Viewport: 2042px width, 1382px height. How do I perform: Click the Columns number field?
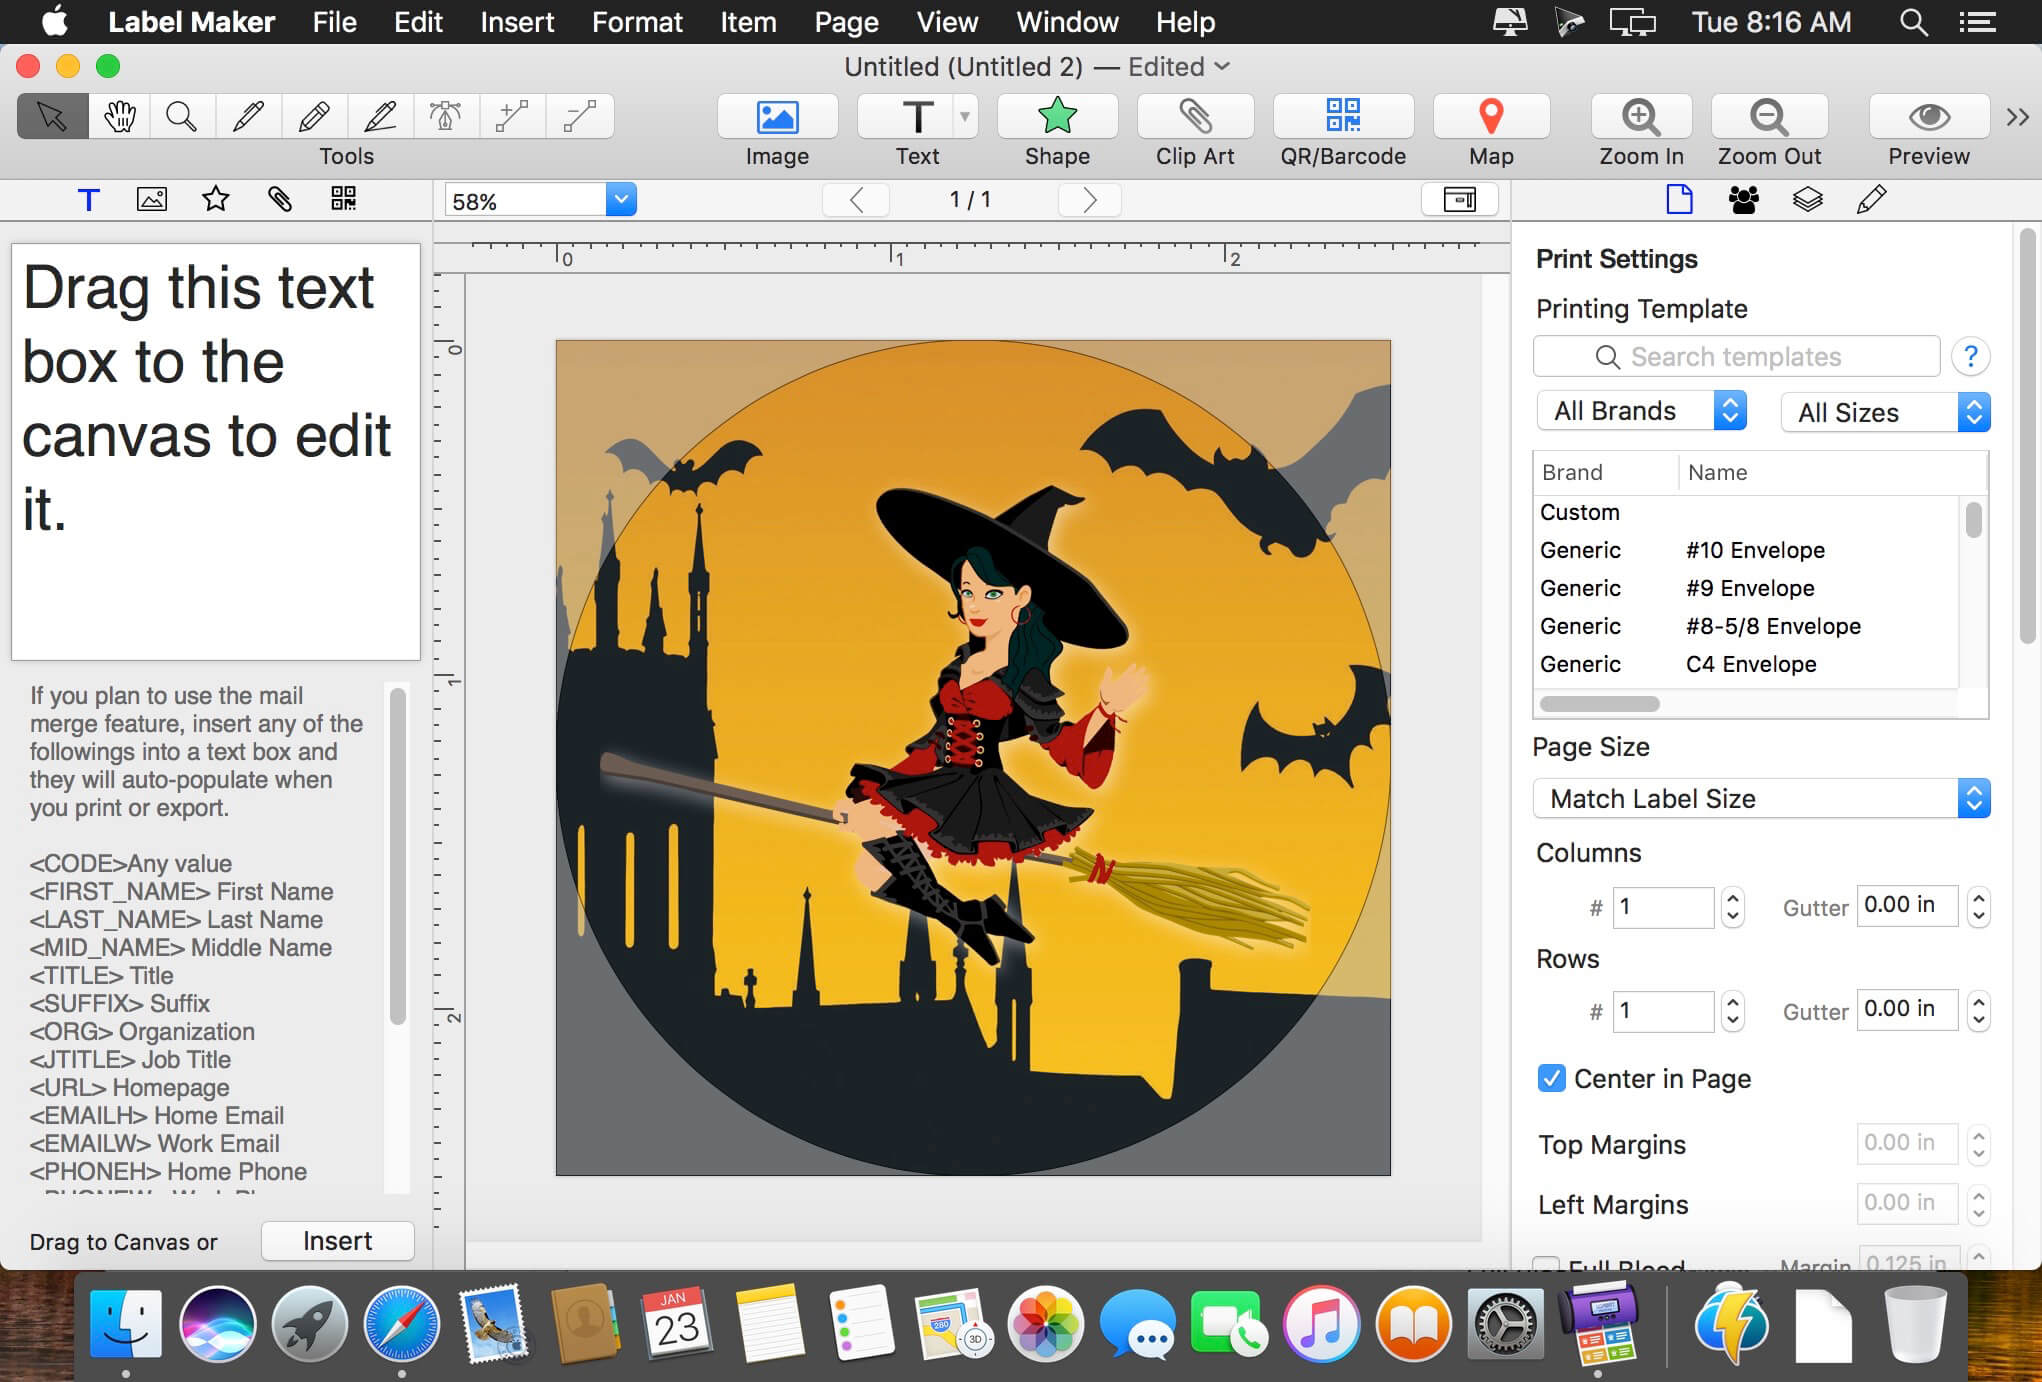click(x=1663, y=907)
